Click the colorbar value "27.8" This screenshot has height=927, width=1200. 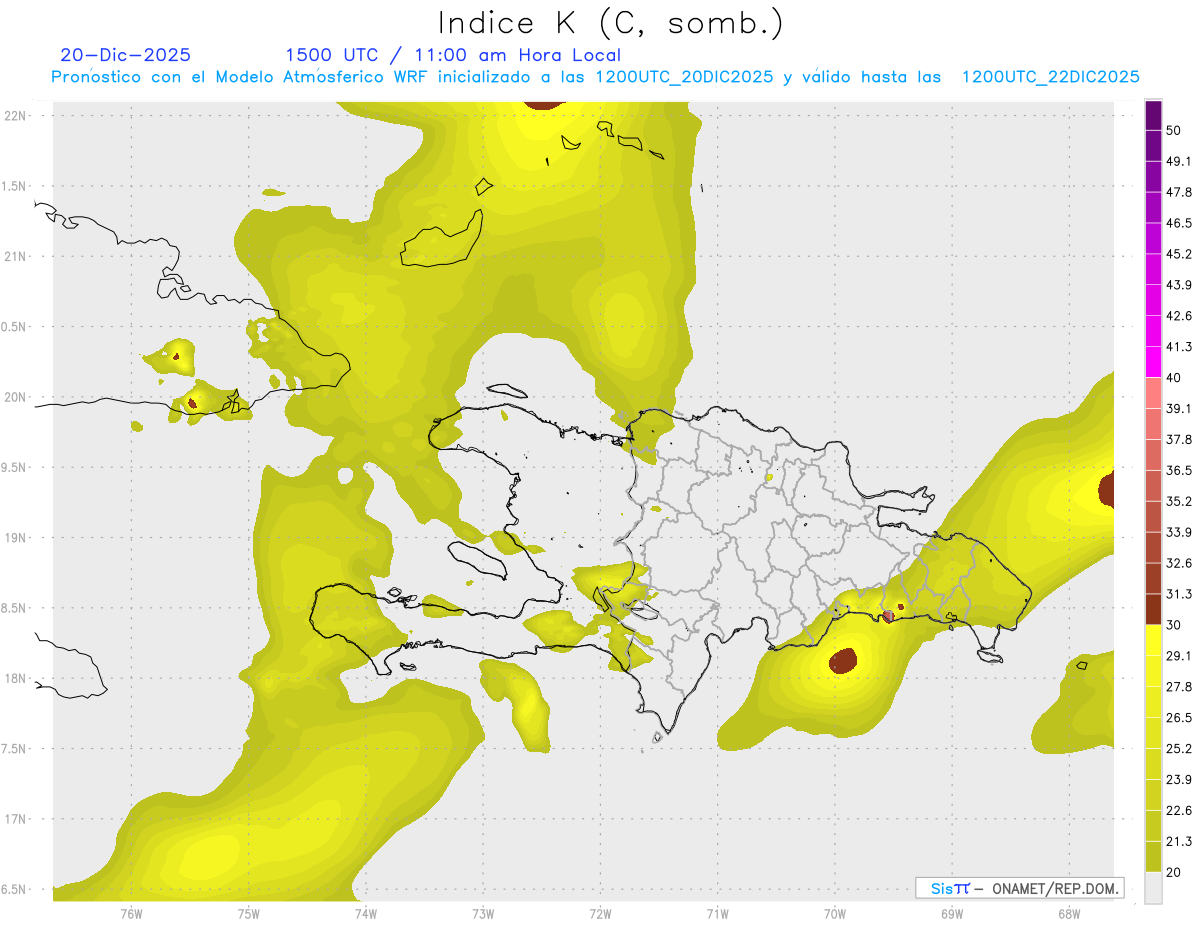(1179, 687)
